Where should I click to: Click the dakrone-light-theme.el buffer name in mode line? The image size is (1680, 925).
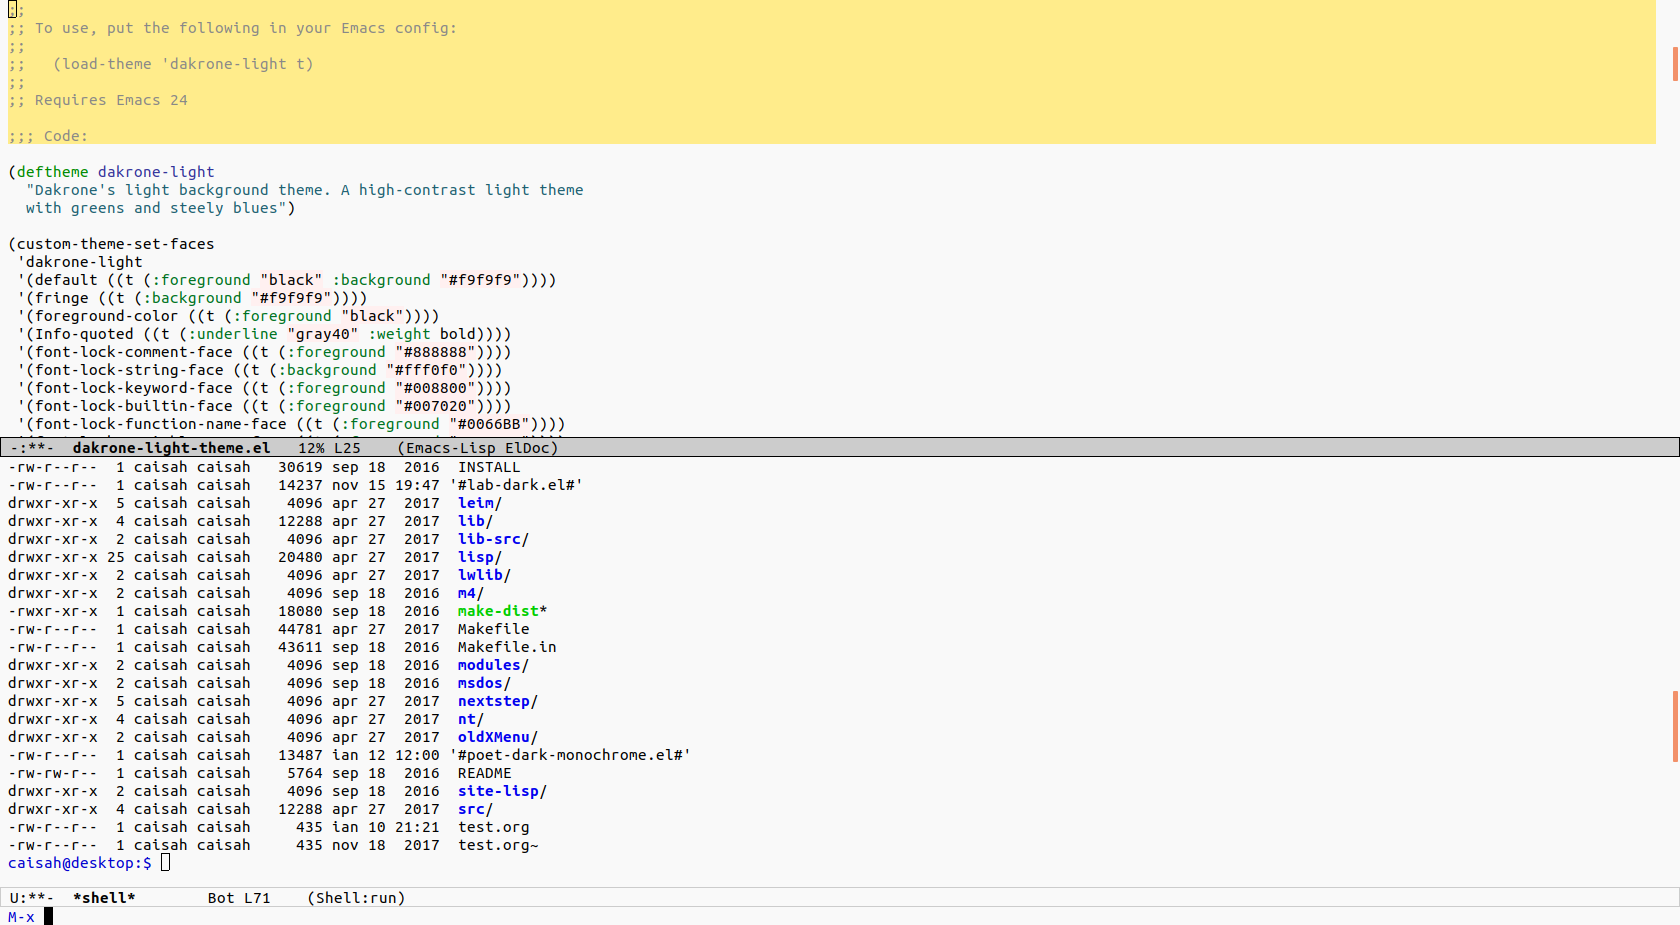171,448
